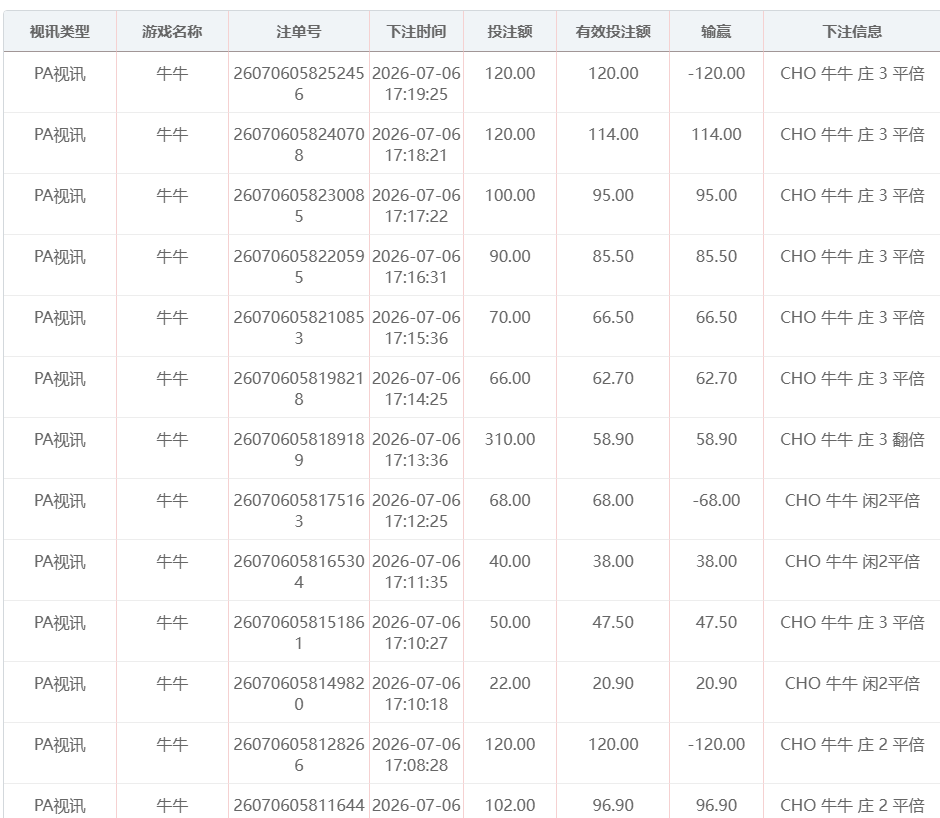Screen dimensions: 940x818
Task: Select order number 260706058165304
Action: click(x=299, y=572)
